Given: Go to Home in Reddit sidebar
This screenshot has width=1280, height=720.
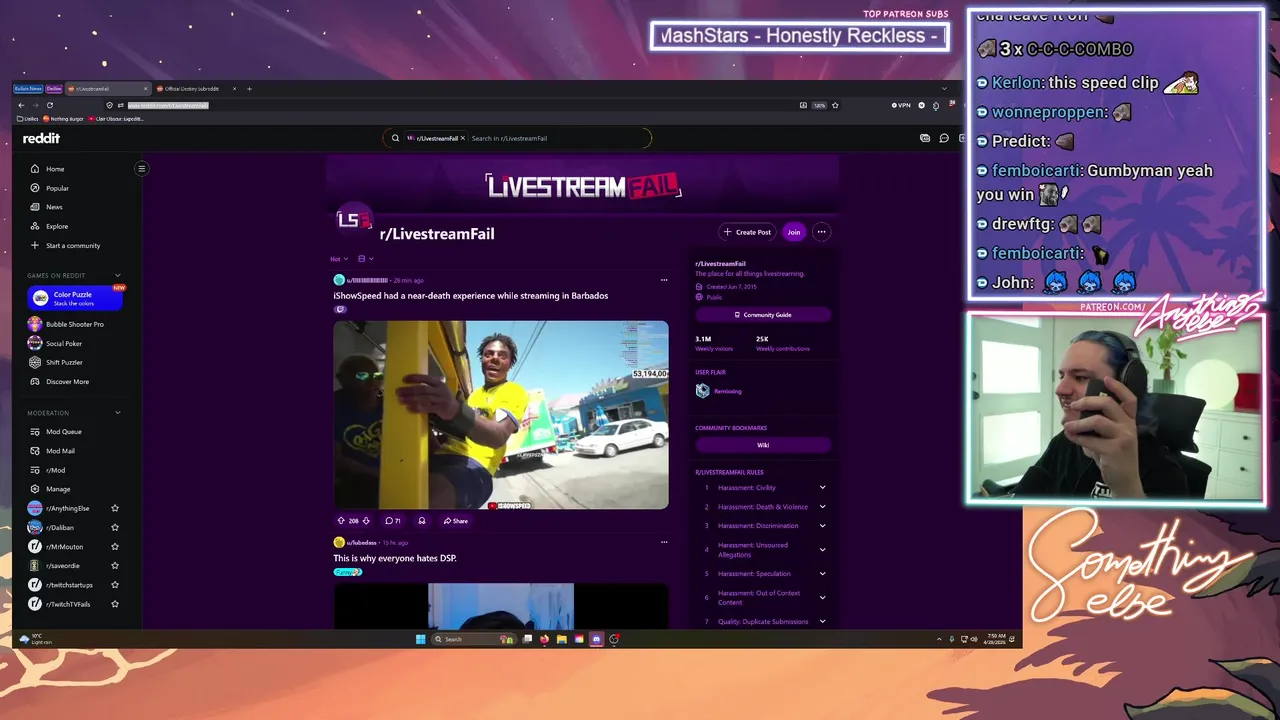Looking at the screenshot, I should [x=55, y=169].
